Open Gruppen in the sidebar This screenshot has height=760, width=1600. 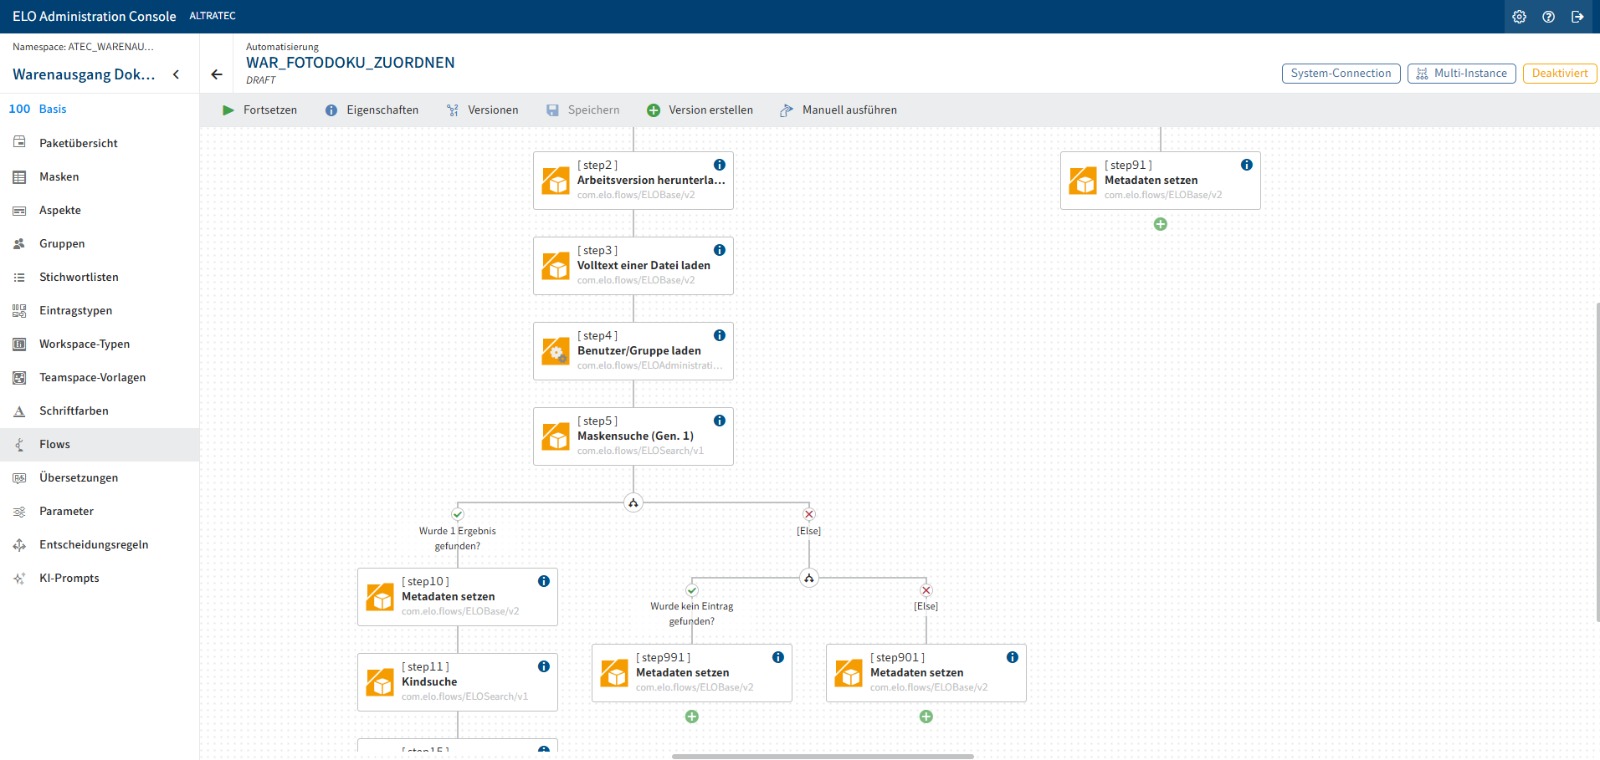(x=100, y=244)
